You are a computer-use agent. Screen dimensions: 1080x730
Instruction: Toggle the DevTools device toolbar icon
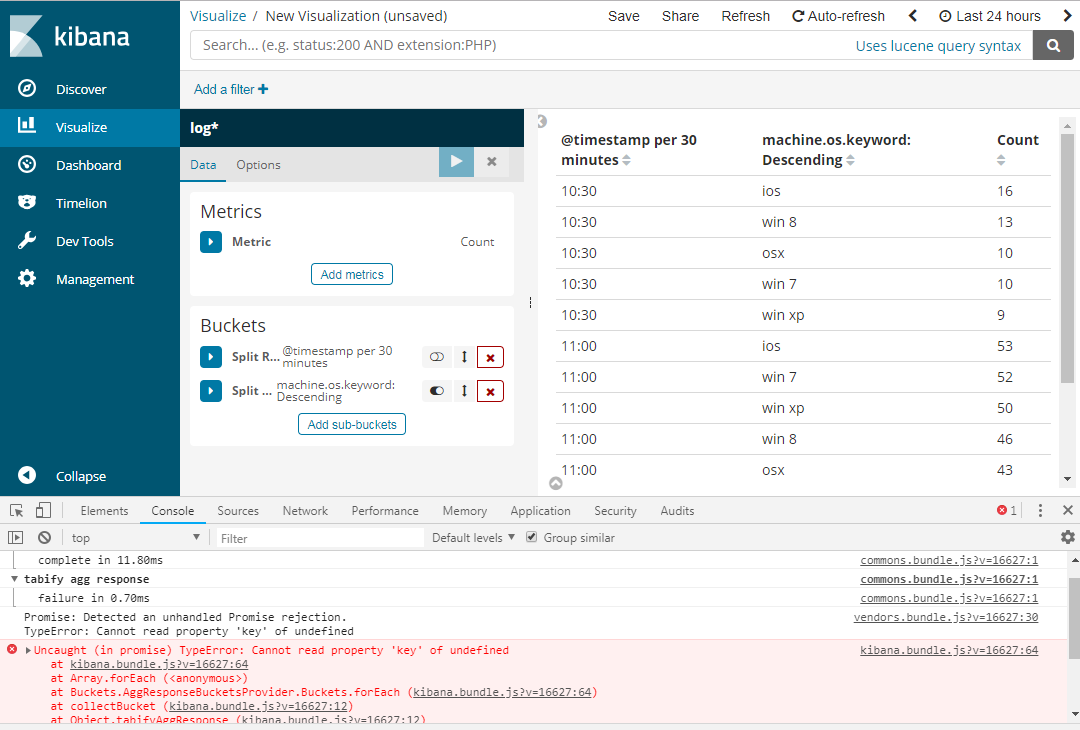(x=43, y=510)
